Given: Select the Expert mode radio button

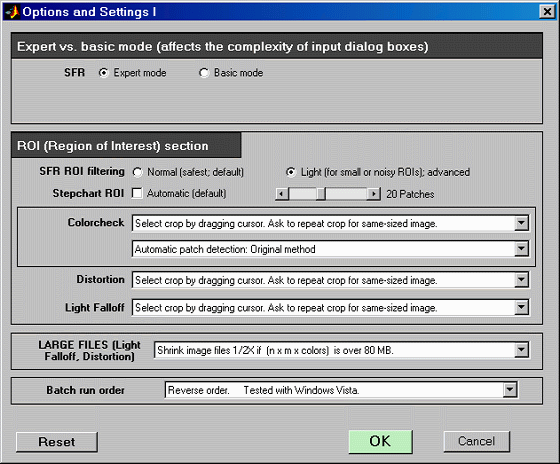Looking at the screenshot, I should [103, 73].
